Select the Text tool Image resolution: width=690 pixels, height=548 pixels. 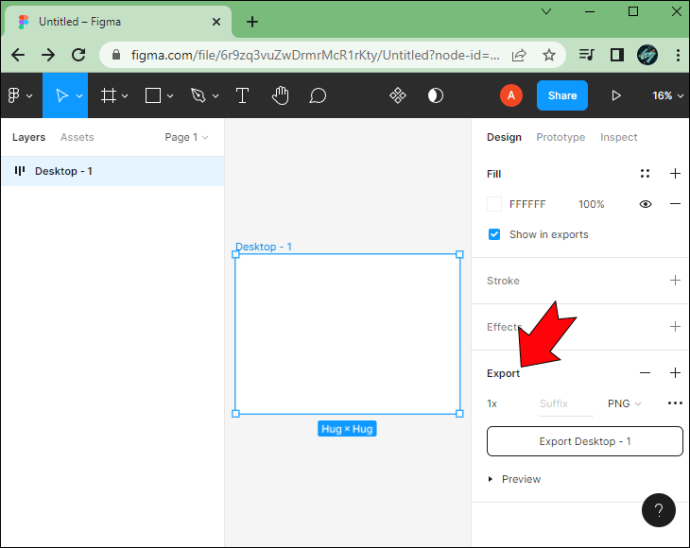[x=242, y=96]
